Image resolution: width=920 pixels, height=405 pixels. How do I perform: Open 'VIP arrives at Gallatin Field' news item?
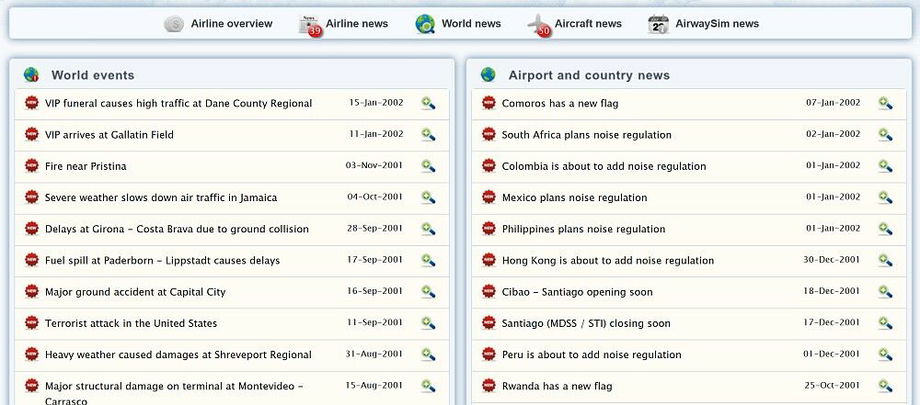[109, 134]
